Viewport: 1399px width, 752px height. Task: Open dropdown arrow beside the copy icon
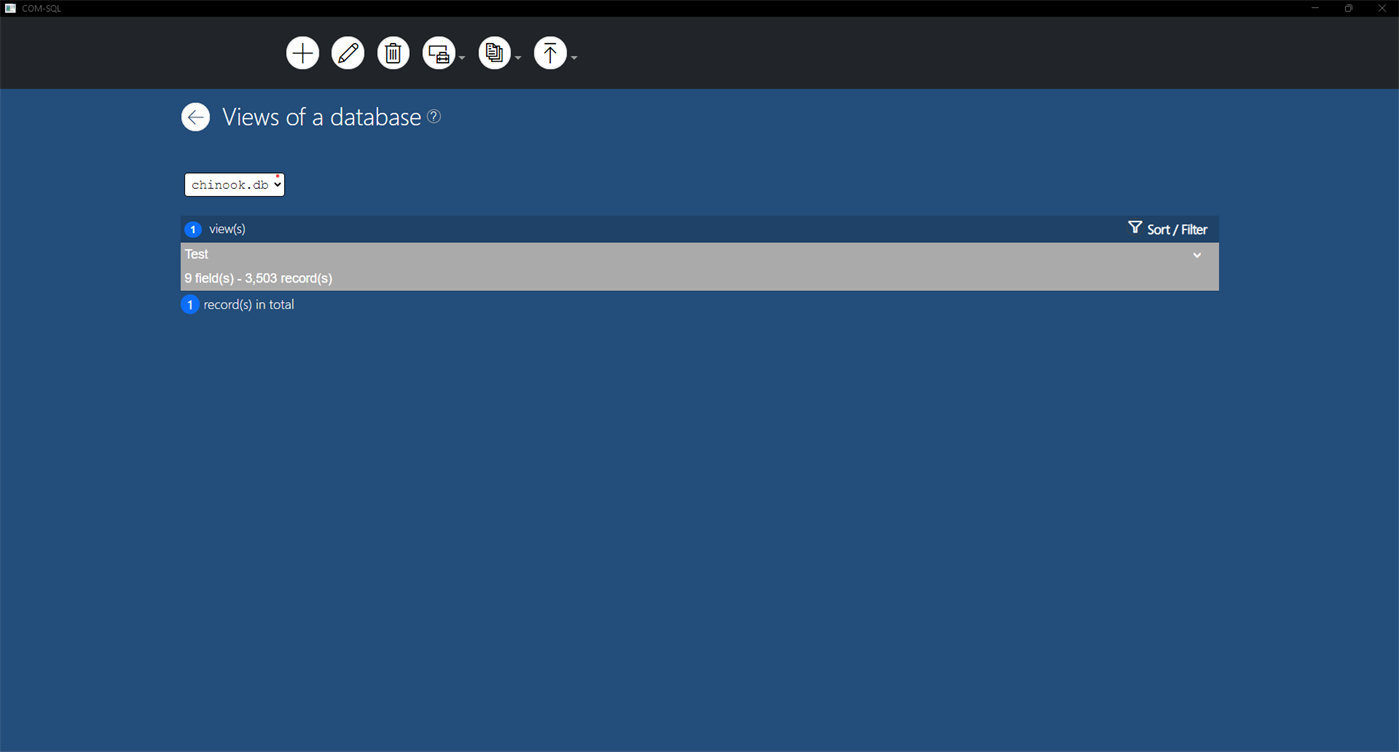[x=518, y=58]
